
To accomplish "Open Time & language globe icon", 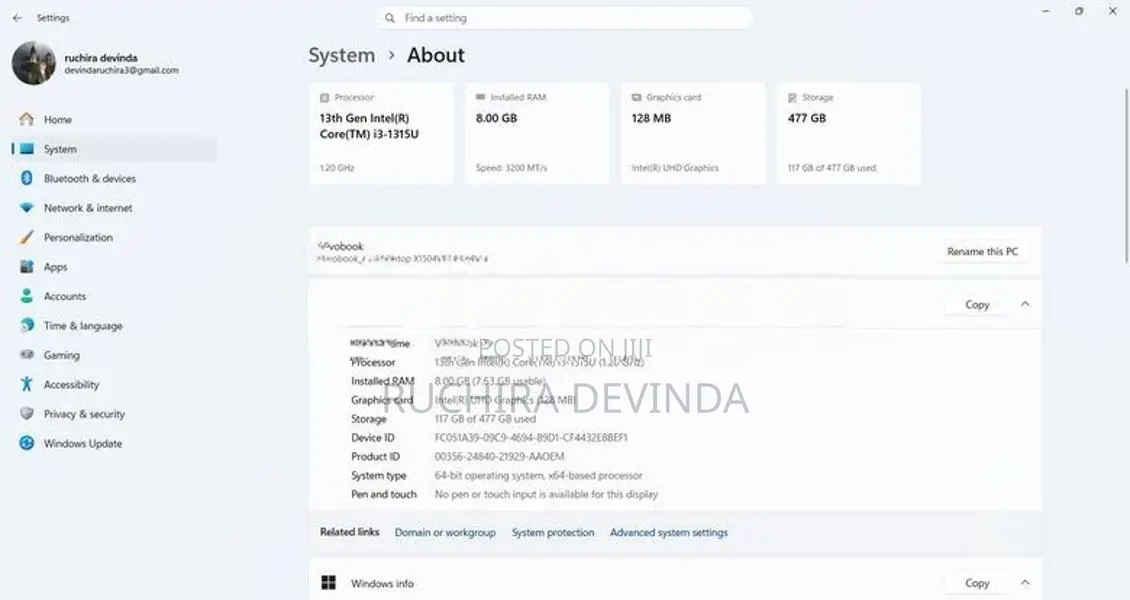I will coord(27,326).
